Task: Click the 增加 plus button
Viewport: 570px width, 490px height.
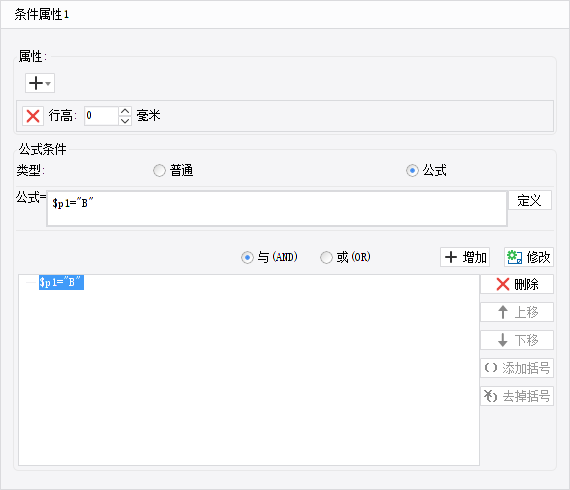Action: pyautogui.click(x=465, y=257)
